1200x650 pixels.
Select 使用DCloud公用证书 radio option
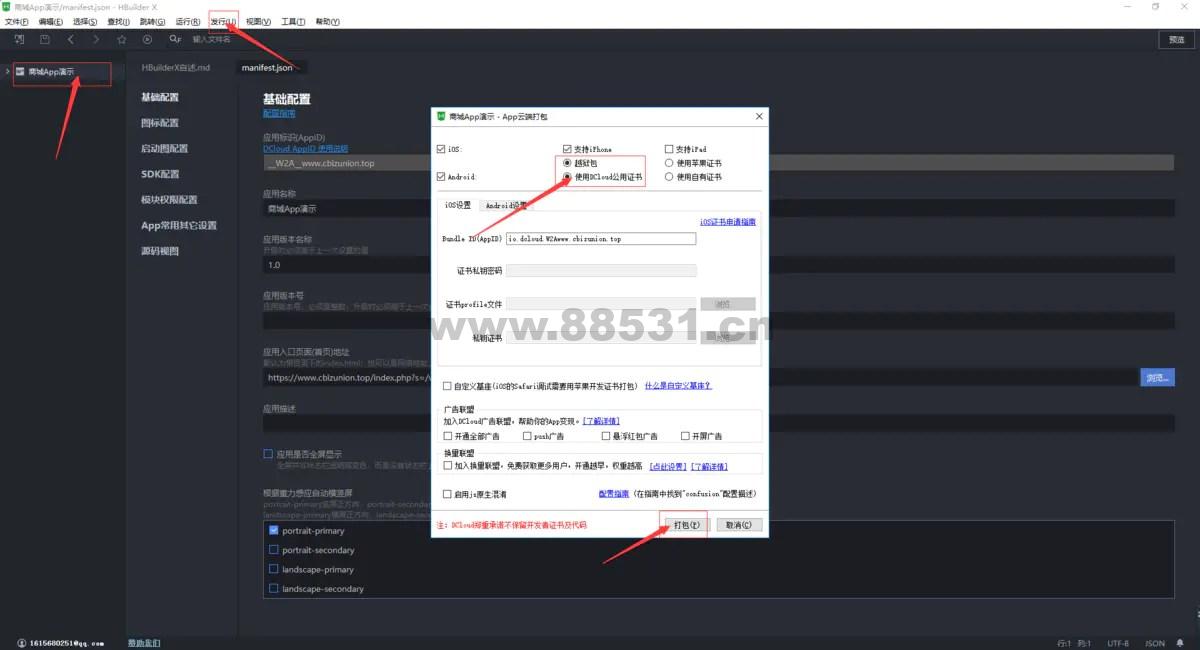click(568, 177)
